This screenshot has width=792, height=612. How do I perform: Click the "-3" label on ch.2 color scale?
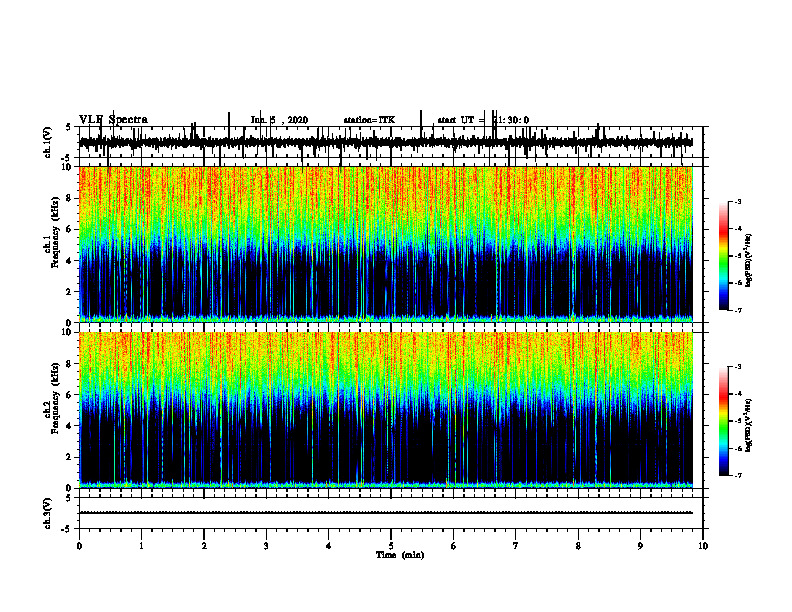pyautogui.click(x=737, y=367)
